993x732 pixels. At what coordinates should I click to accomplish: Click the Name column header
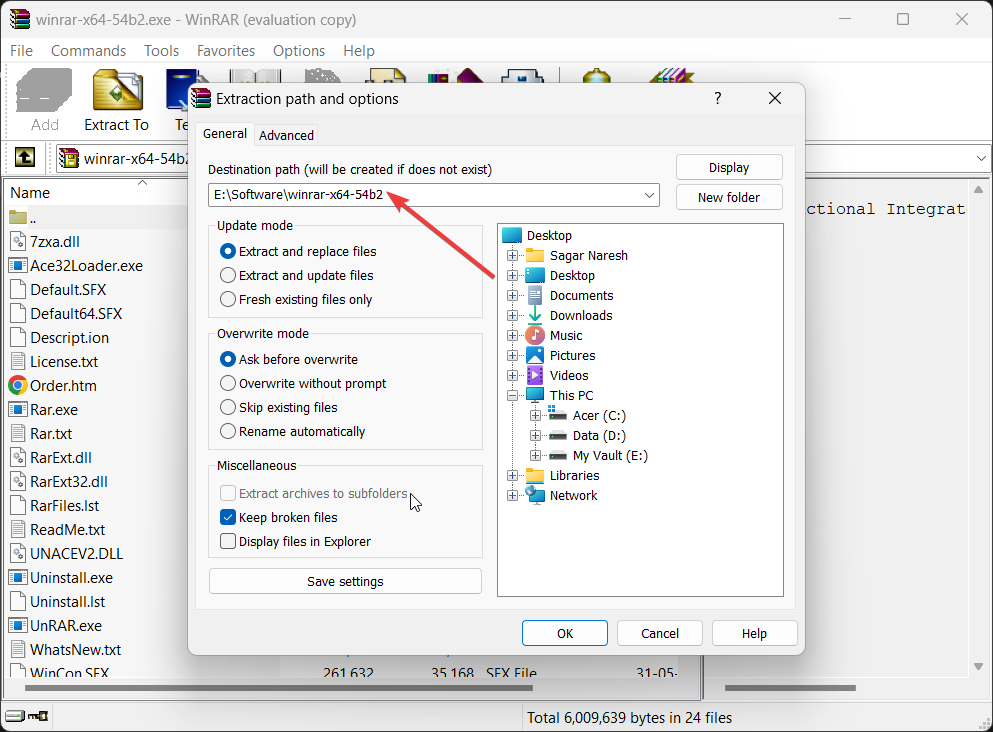point(30,192)
